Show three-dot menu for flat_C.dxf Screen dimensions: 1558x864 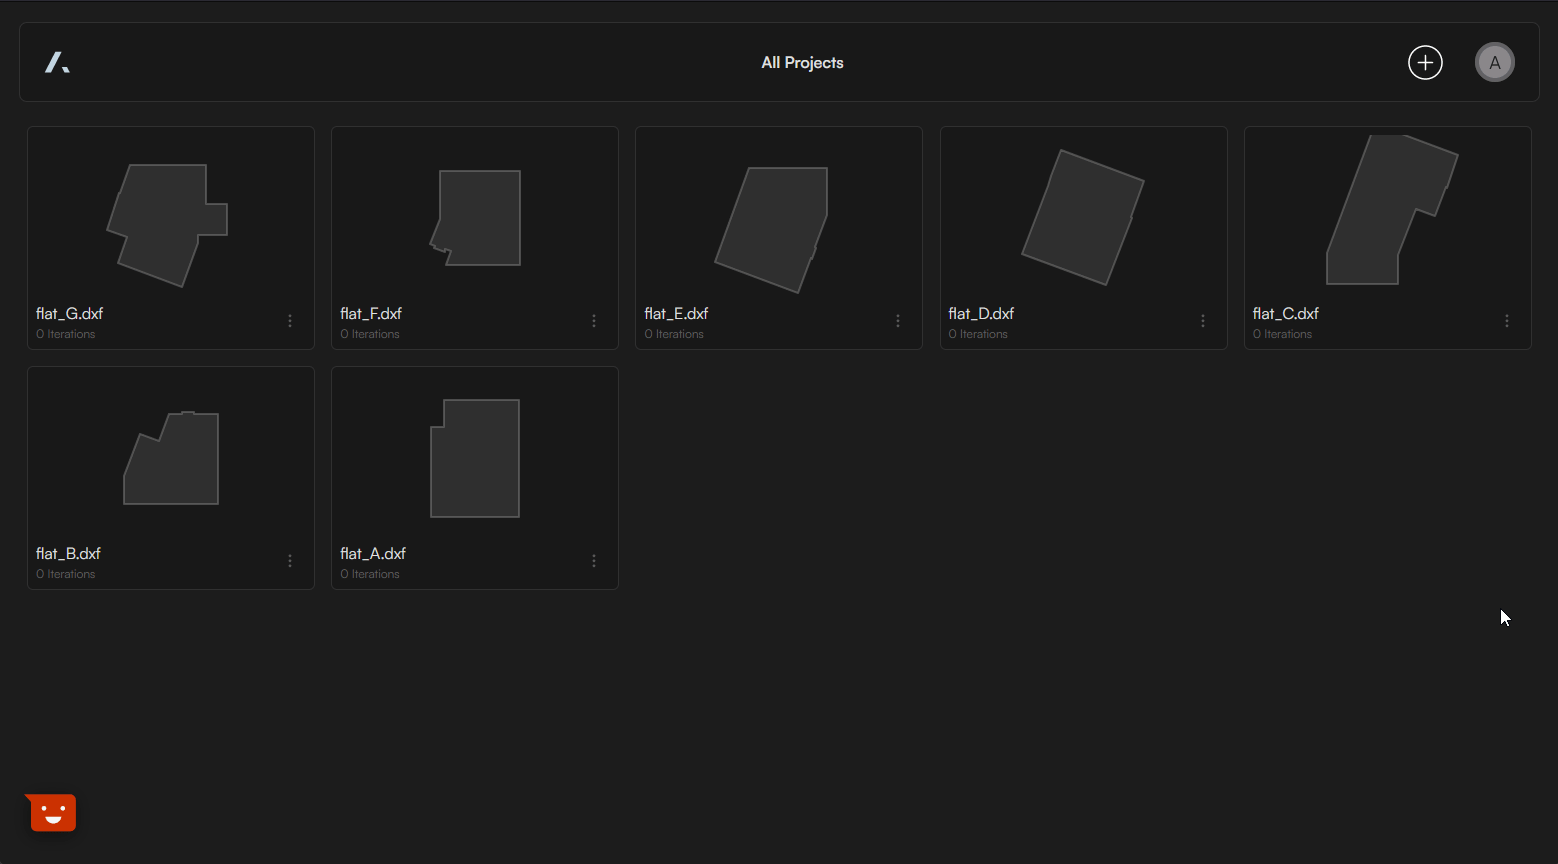1506,321
